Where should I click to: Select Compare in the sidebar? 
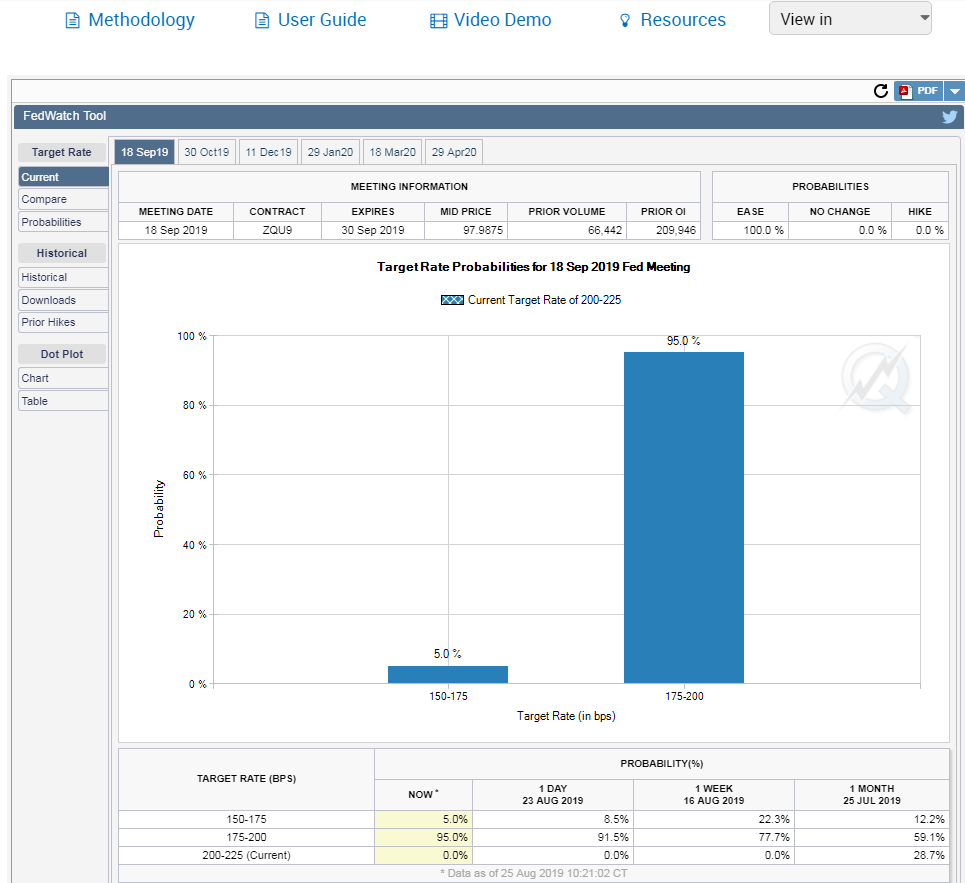point(63,199)
